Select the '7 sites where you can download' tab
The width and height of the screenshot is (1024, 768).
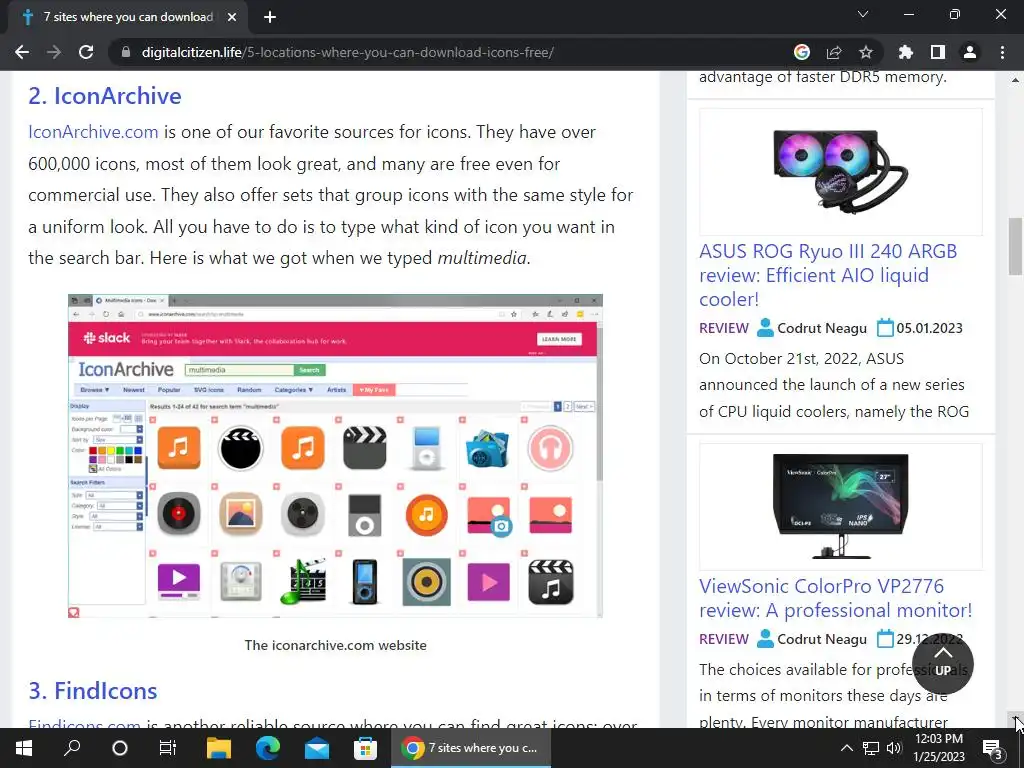pyautogui.click(x=128, y=17)
